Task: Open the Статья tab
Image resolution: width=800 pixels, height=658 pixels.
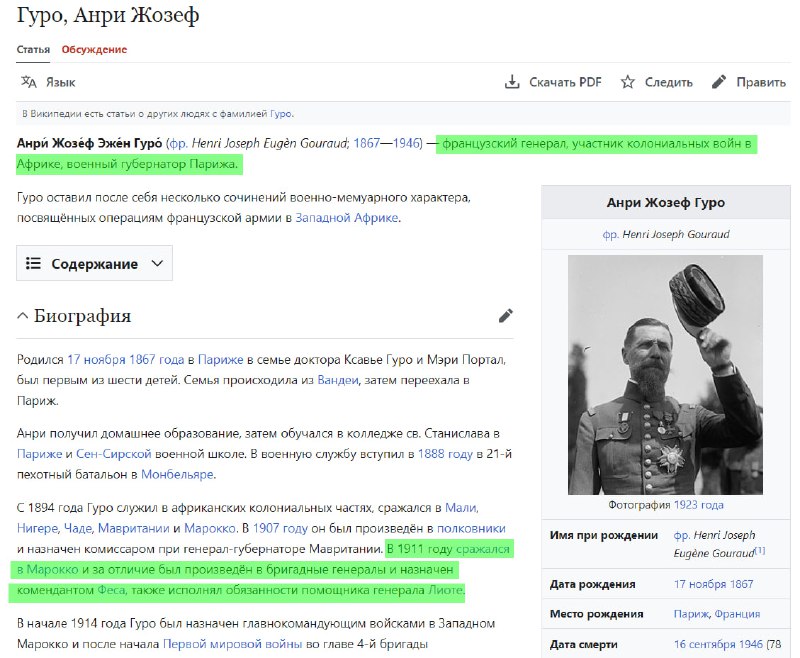Action: point(33,49)
